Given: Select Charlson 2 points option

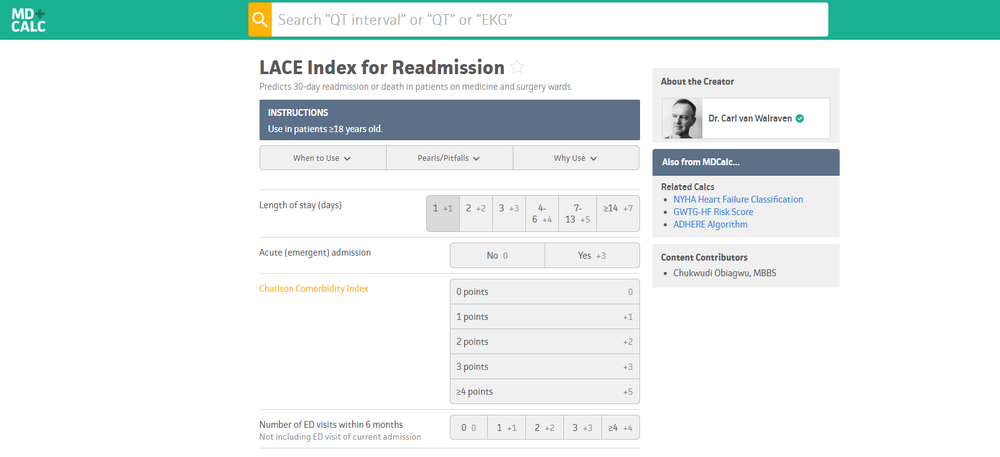Looking at the screenshot, I should pos(545,342).
